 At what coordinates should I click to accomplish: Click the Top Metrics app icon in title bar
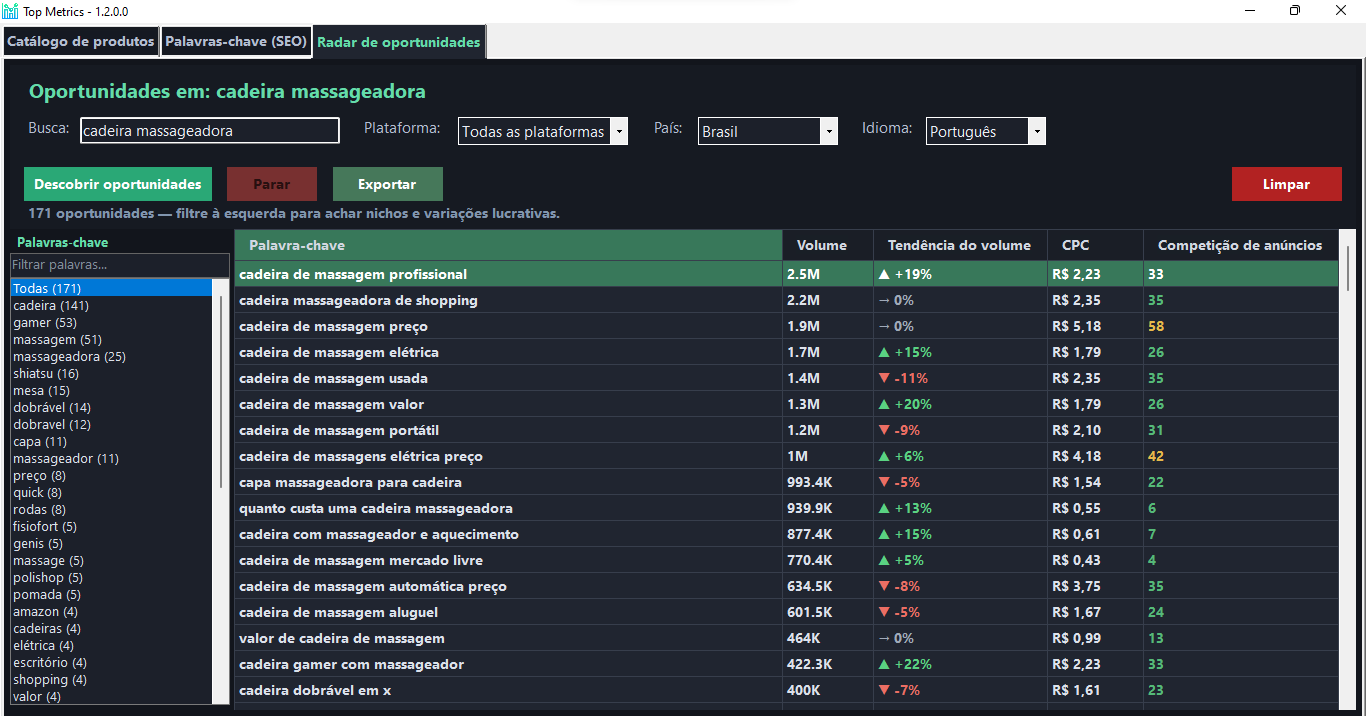pyautogui.click(x=10, y=11)
